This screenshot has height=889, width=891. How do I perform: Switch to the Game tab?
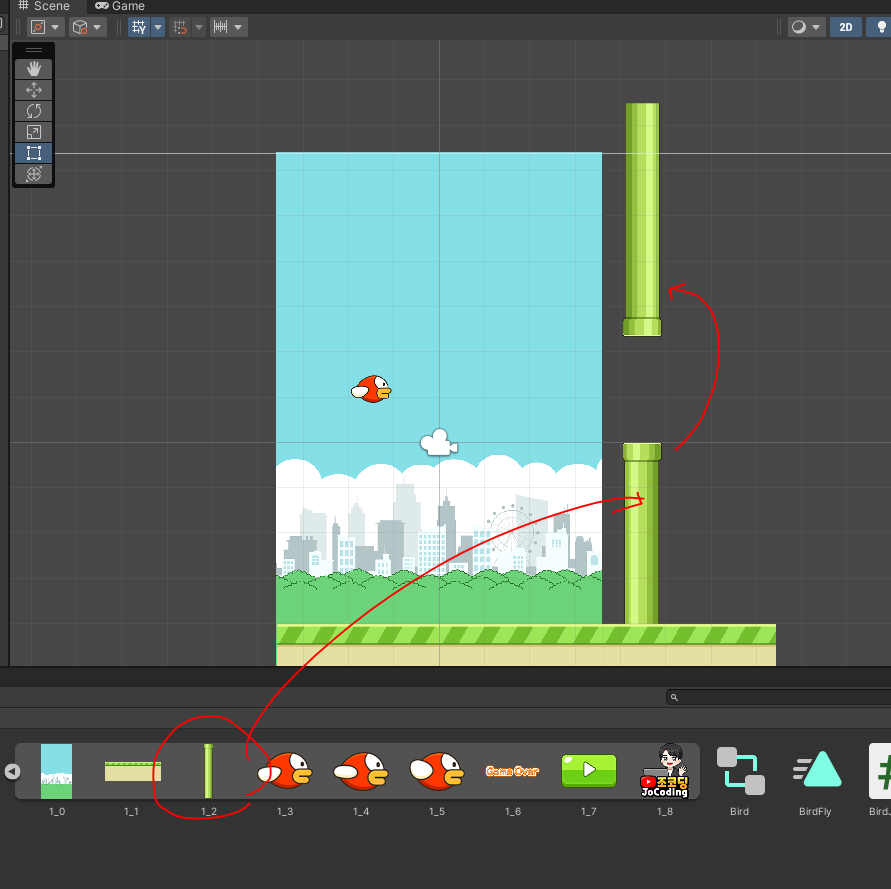pos(120,6)
